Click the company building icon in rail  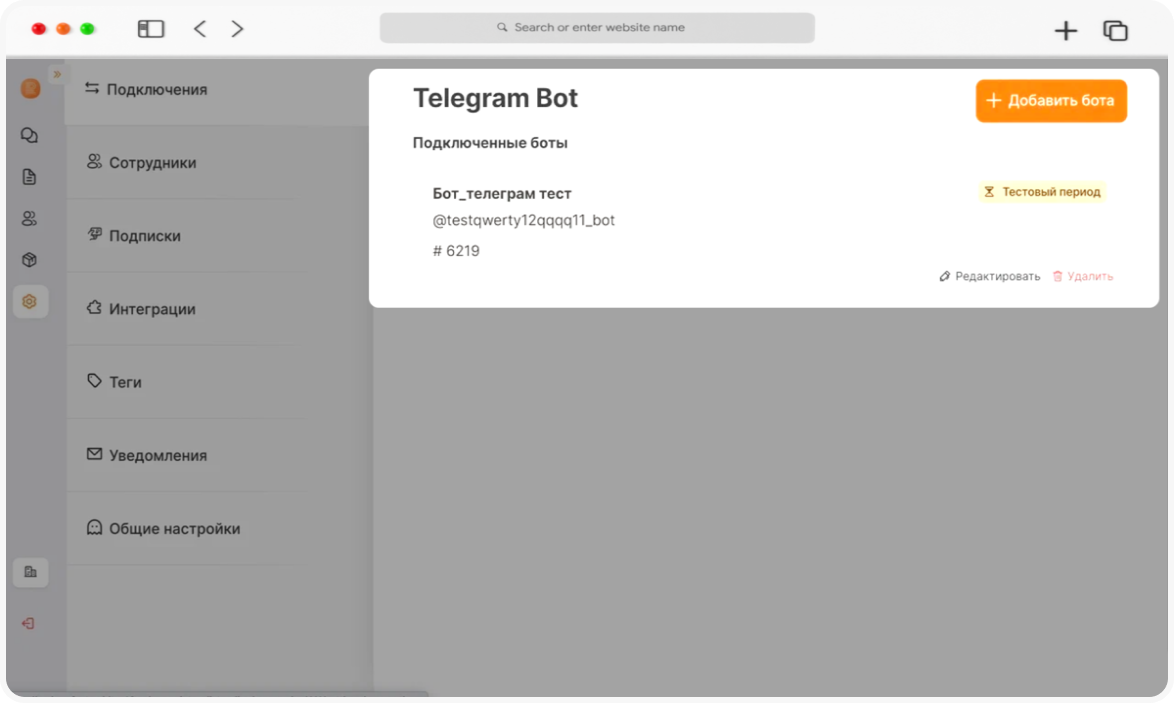coord(31,572)
